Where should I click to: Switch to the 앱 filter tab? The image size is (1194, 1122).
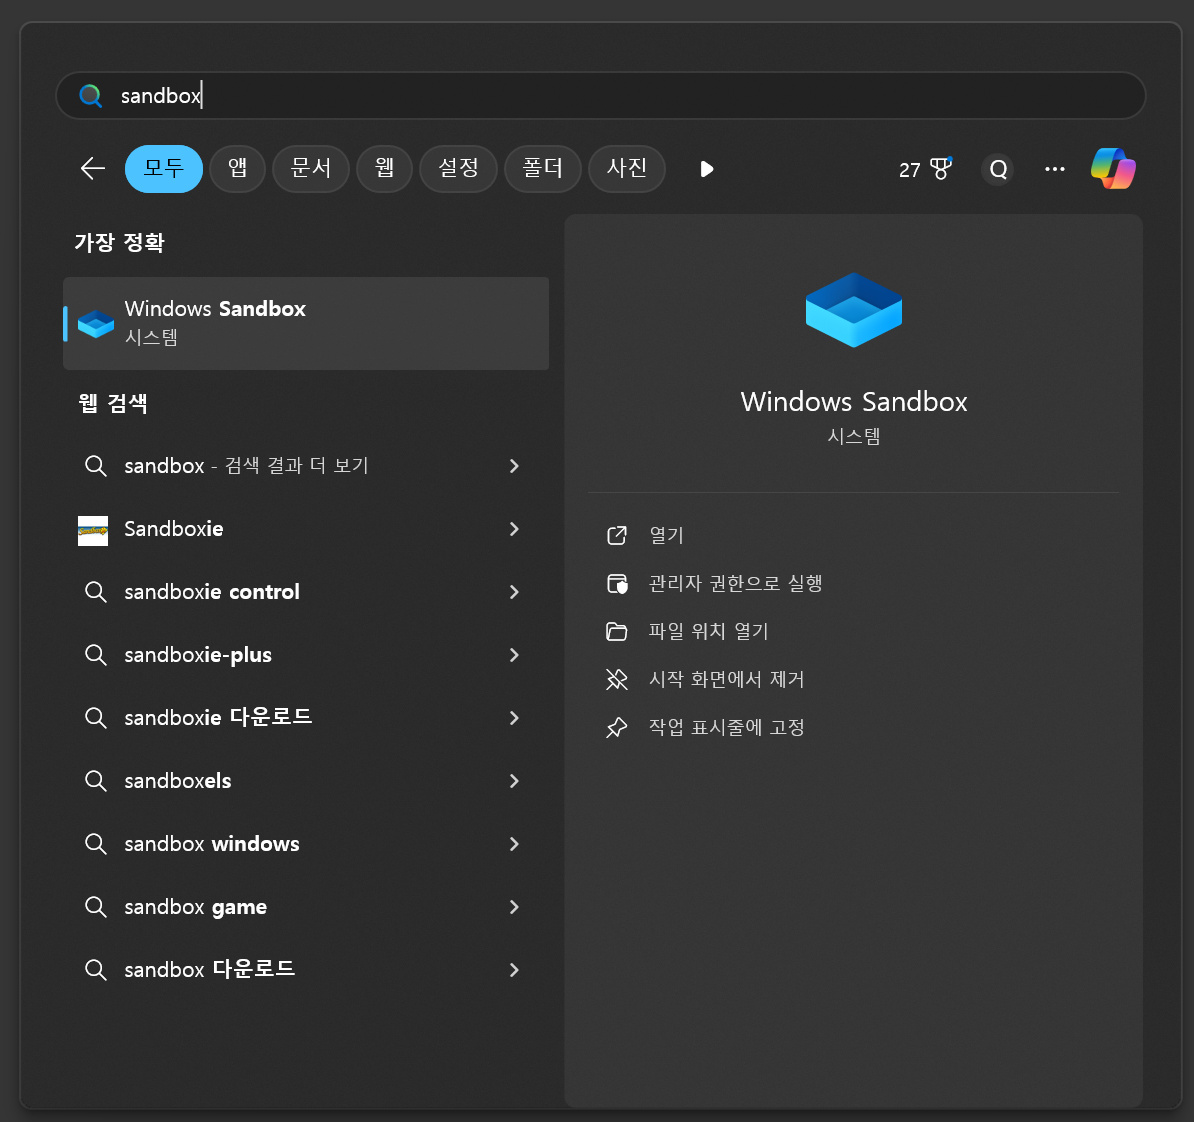pos(238,168)
